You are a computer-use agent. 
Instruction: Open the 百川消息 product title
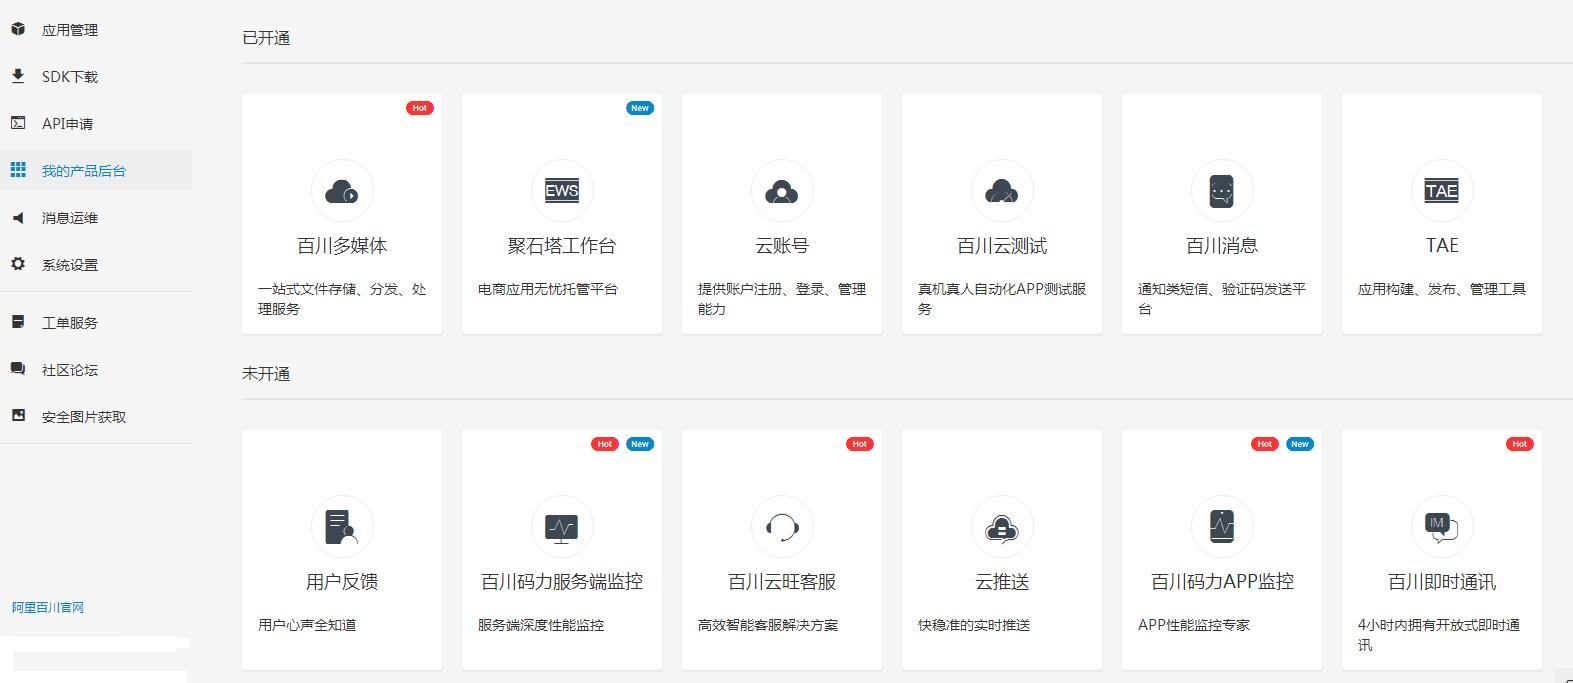pyautogui.click(x=1222, y=246)
